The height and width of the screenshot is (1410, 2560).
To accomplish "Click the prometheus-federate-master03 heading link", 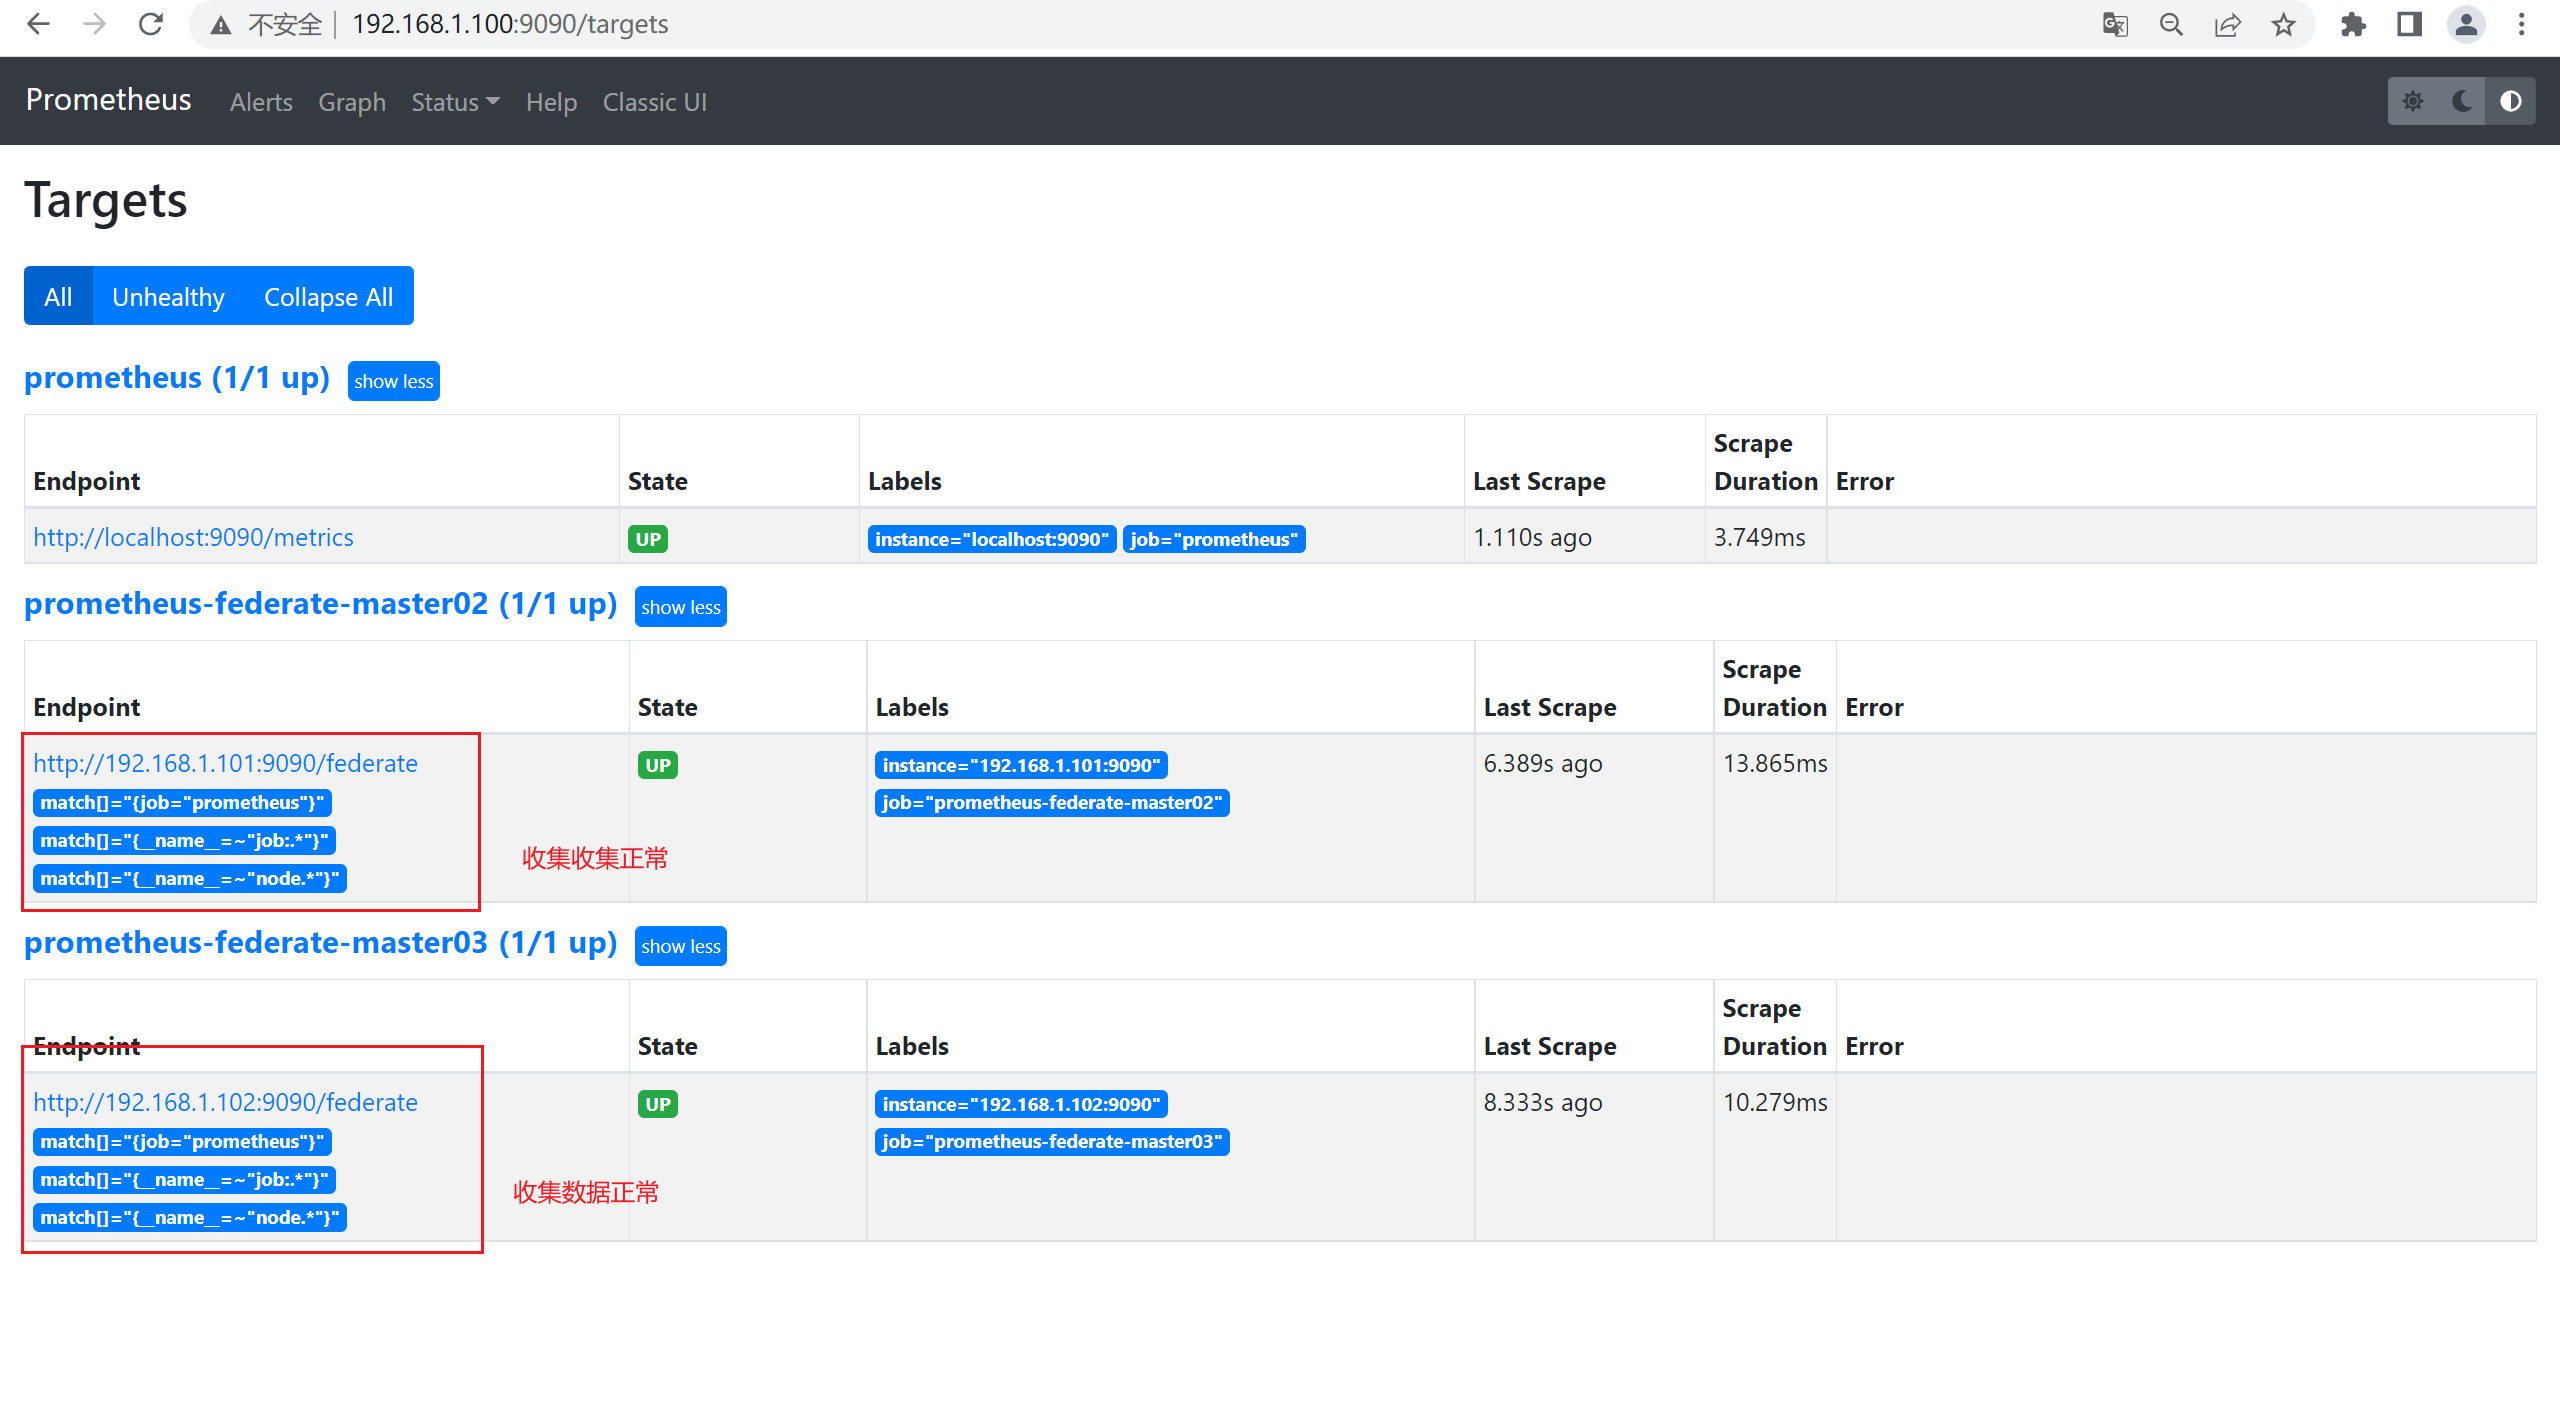I will pos(320,943).
